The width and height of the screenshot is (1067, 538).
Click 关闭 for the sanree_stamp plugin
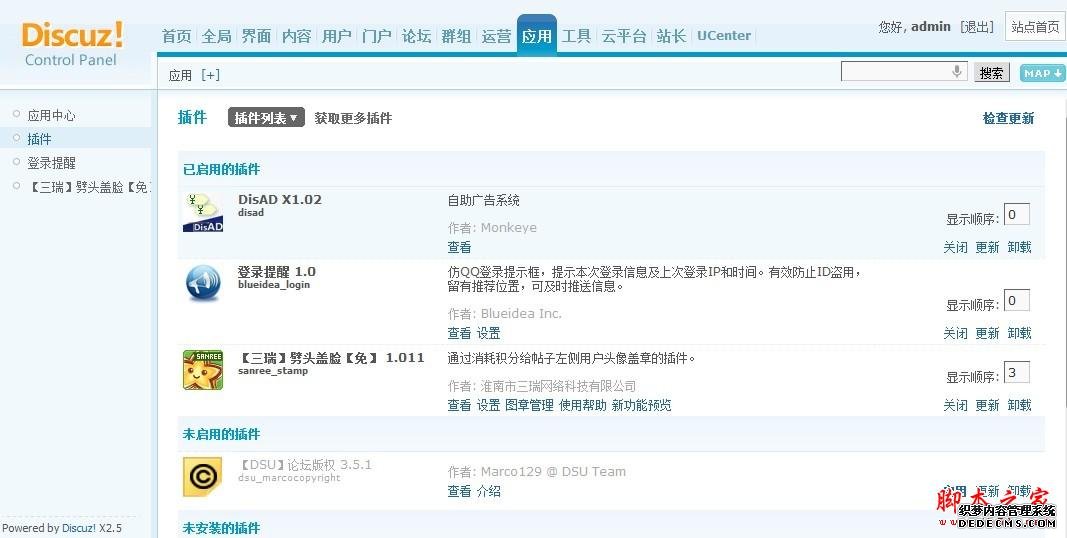(x=955, y=405)
